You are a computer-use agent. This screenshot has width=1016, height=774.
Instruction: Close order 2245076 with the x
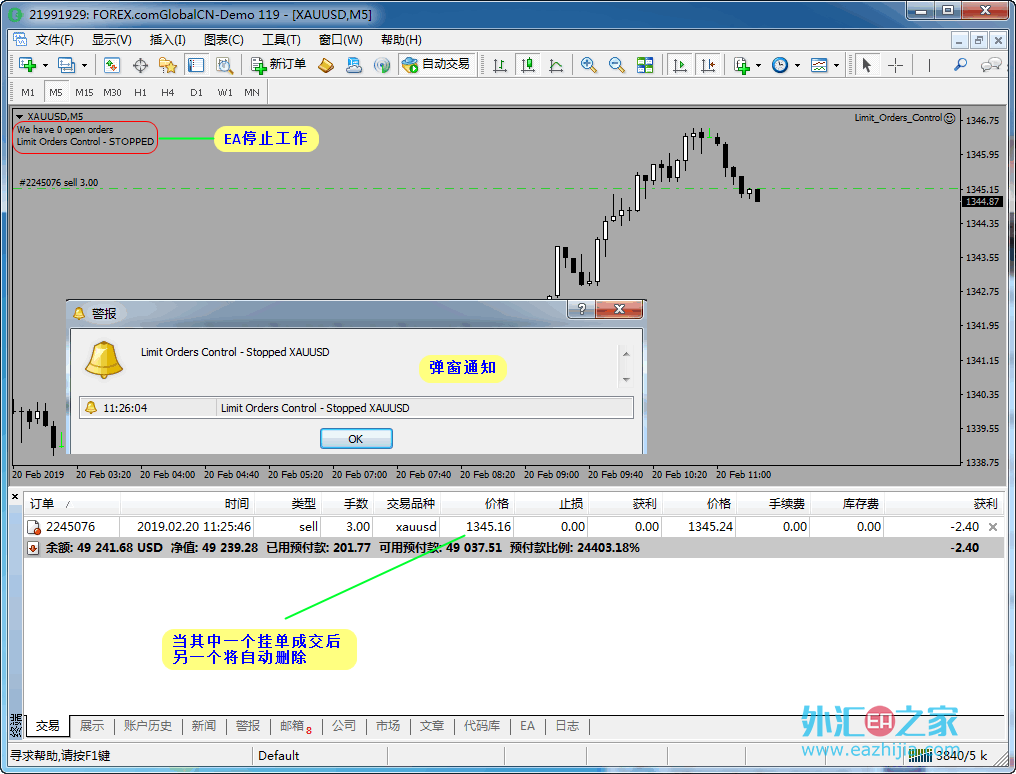pyautogui.click(x=993, y=527)
